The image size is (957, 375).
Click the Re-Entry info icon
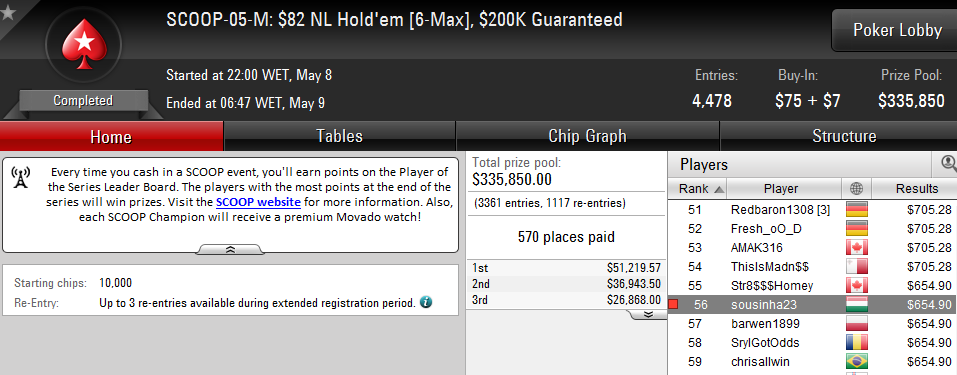click(426, 302)
